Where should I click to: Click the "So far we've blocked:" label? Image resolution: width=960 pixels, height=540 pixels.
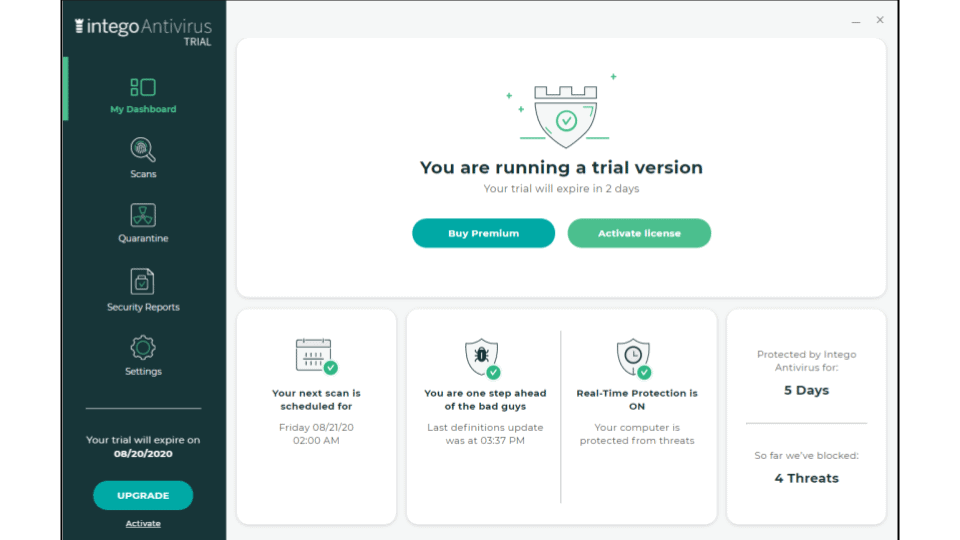[806, 456]
